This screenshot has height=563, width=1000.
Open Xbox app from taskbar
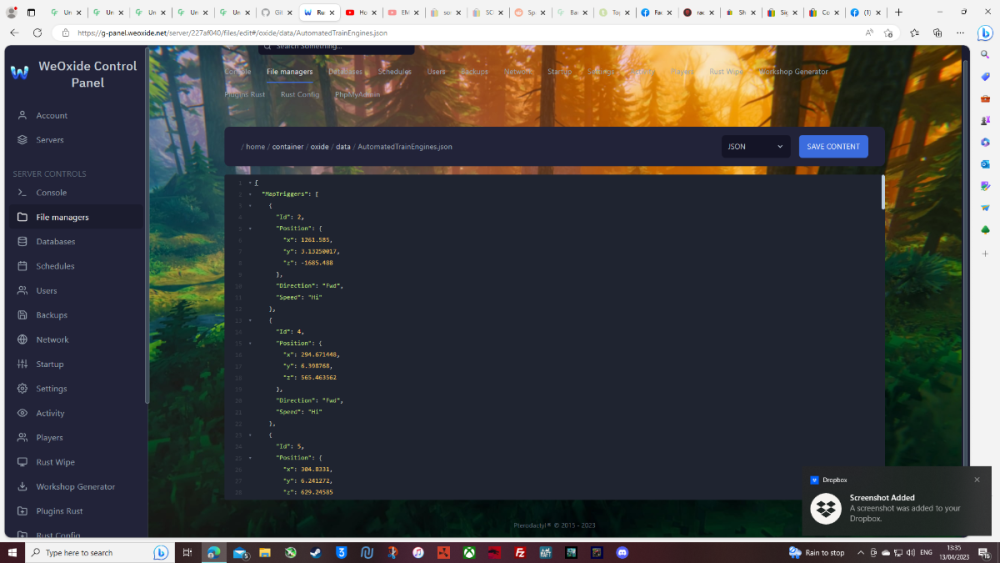(x=469, y=553)
